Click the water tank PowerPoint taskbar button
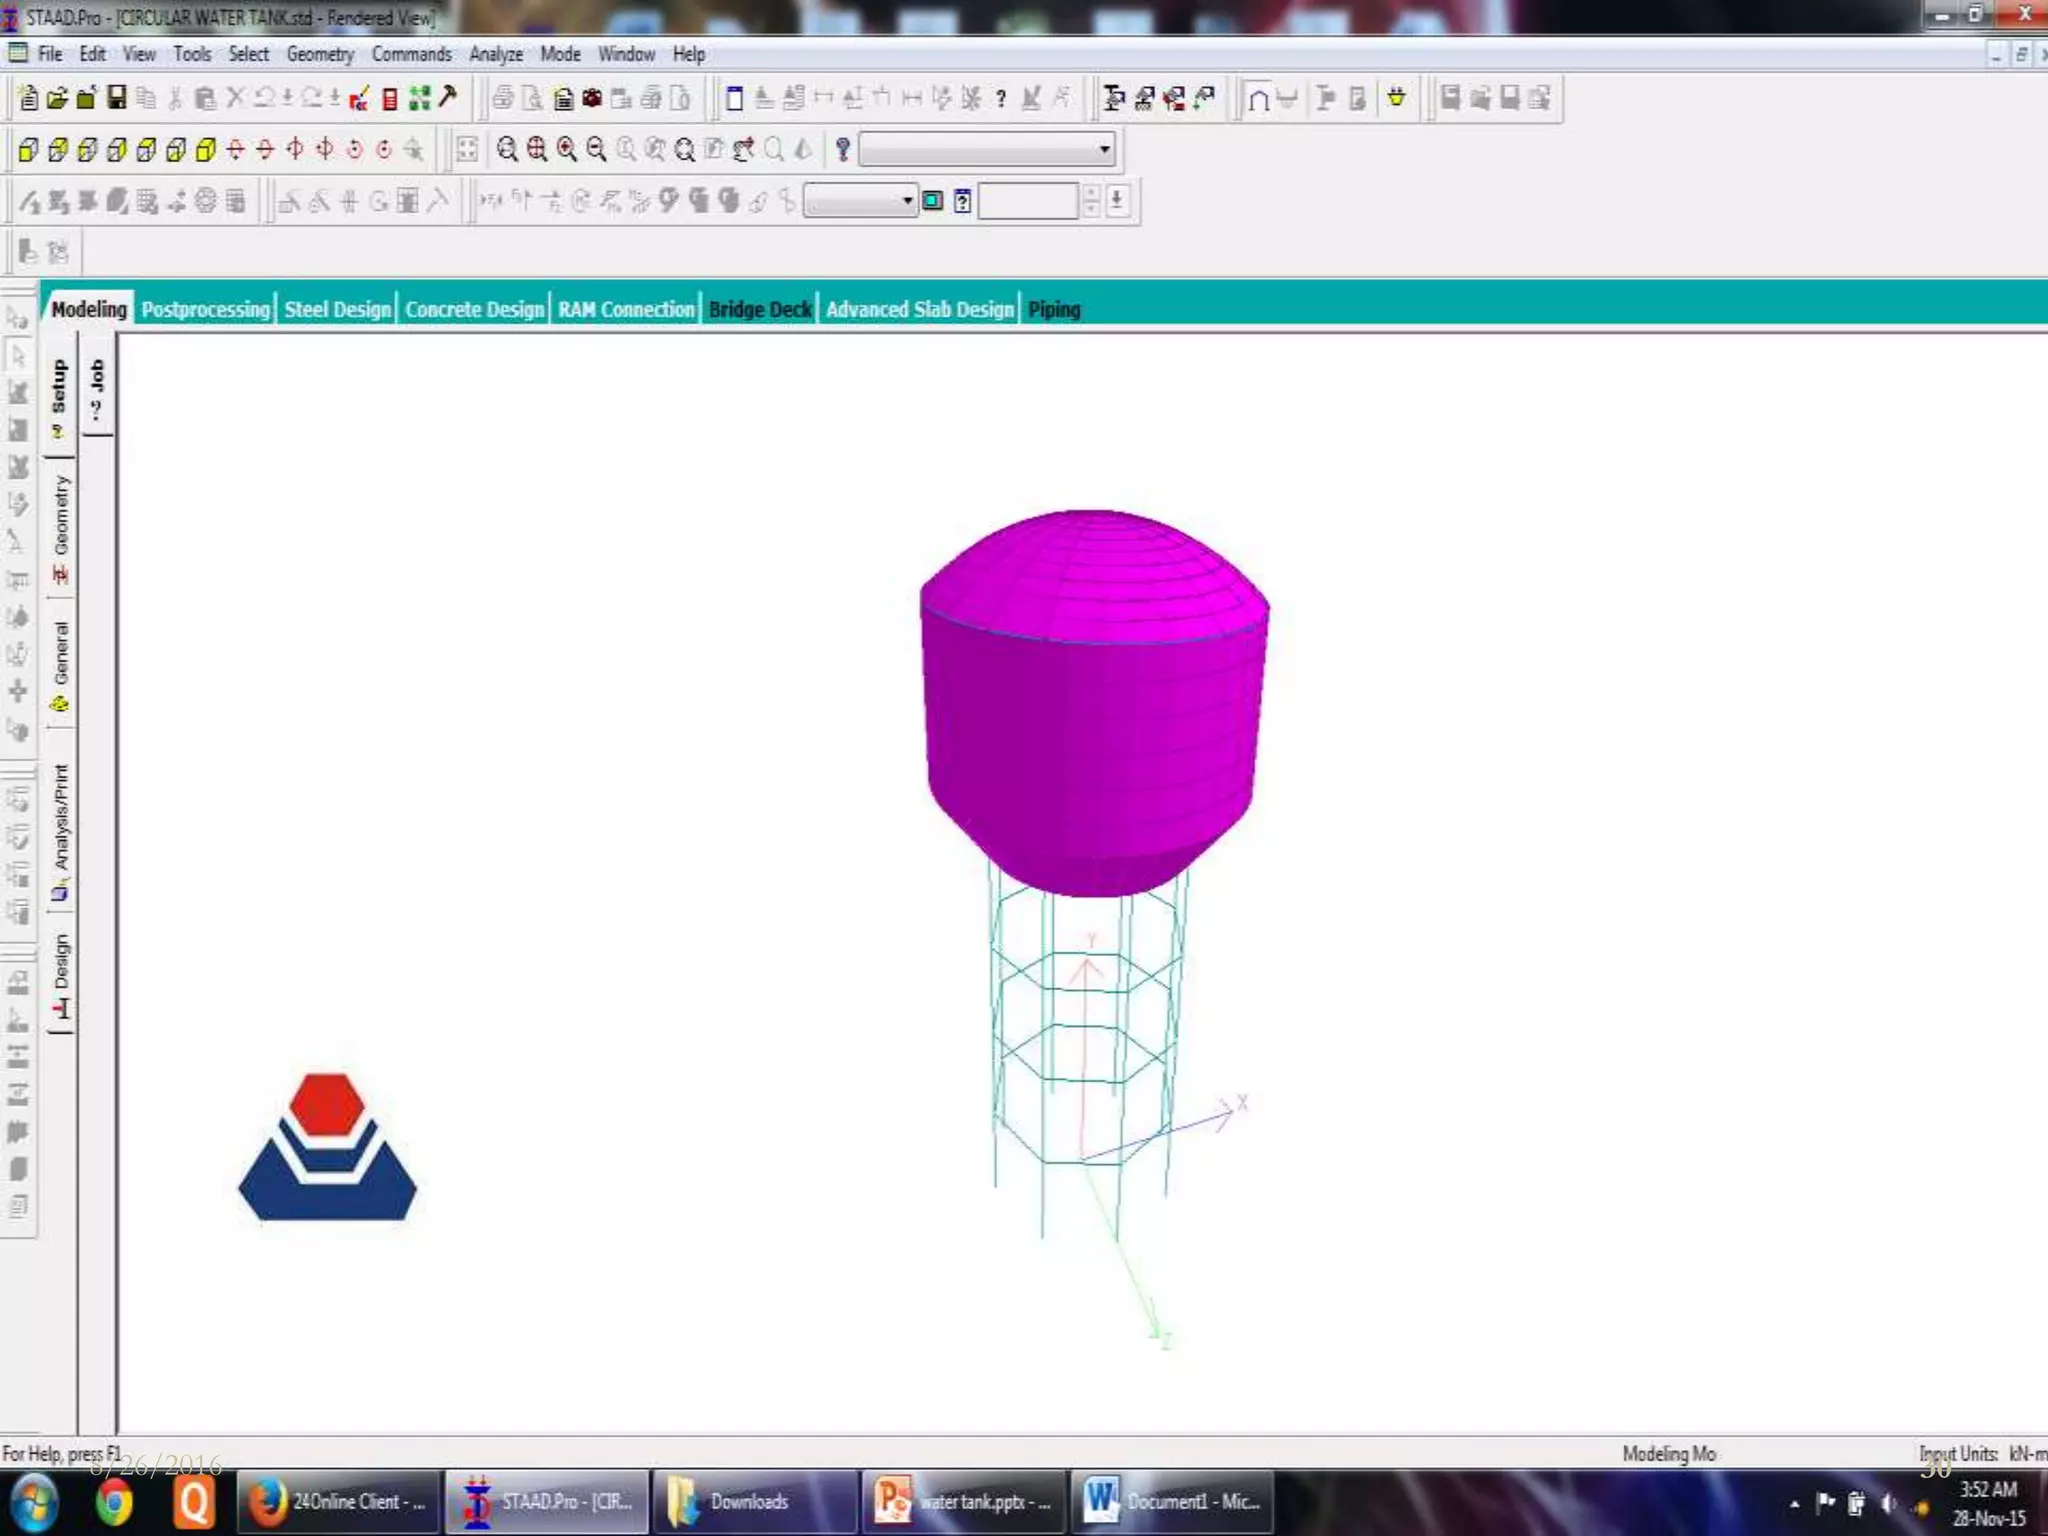This screenshot has width=2048, height=1536. [963, 1501]
